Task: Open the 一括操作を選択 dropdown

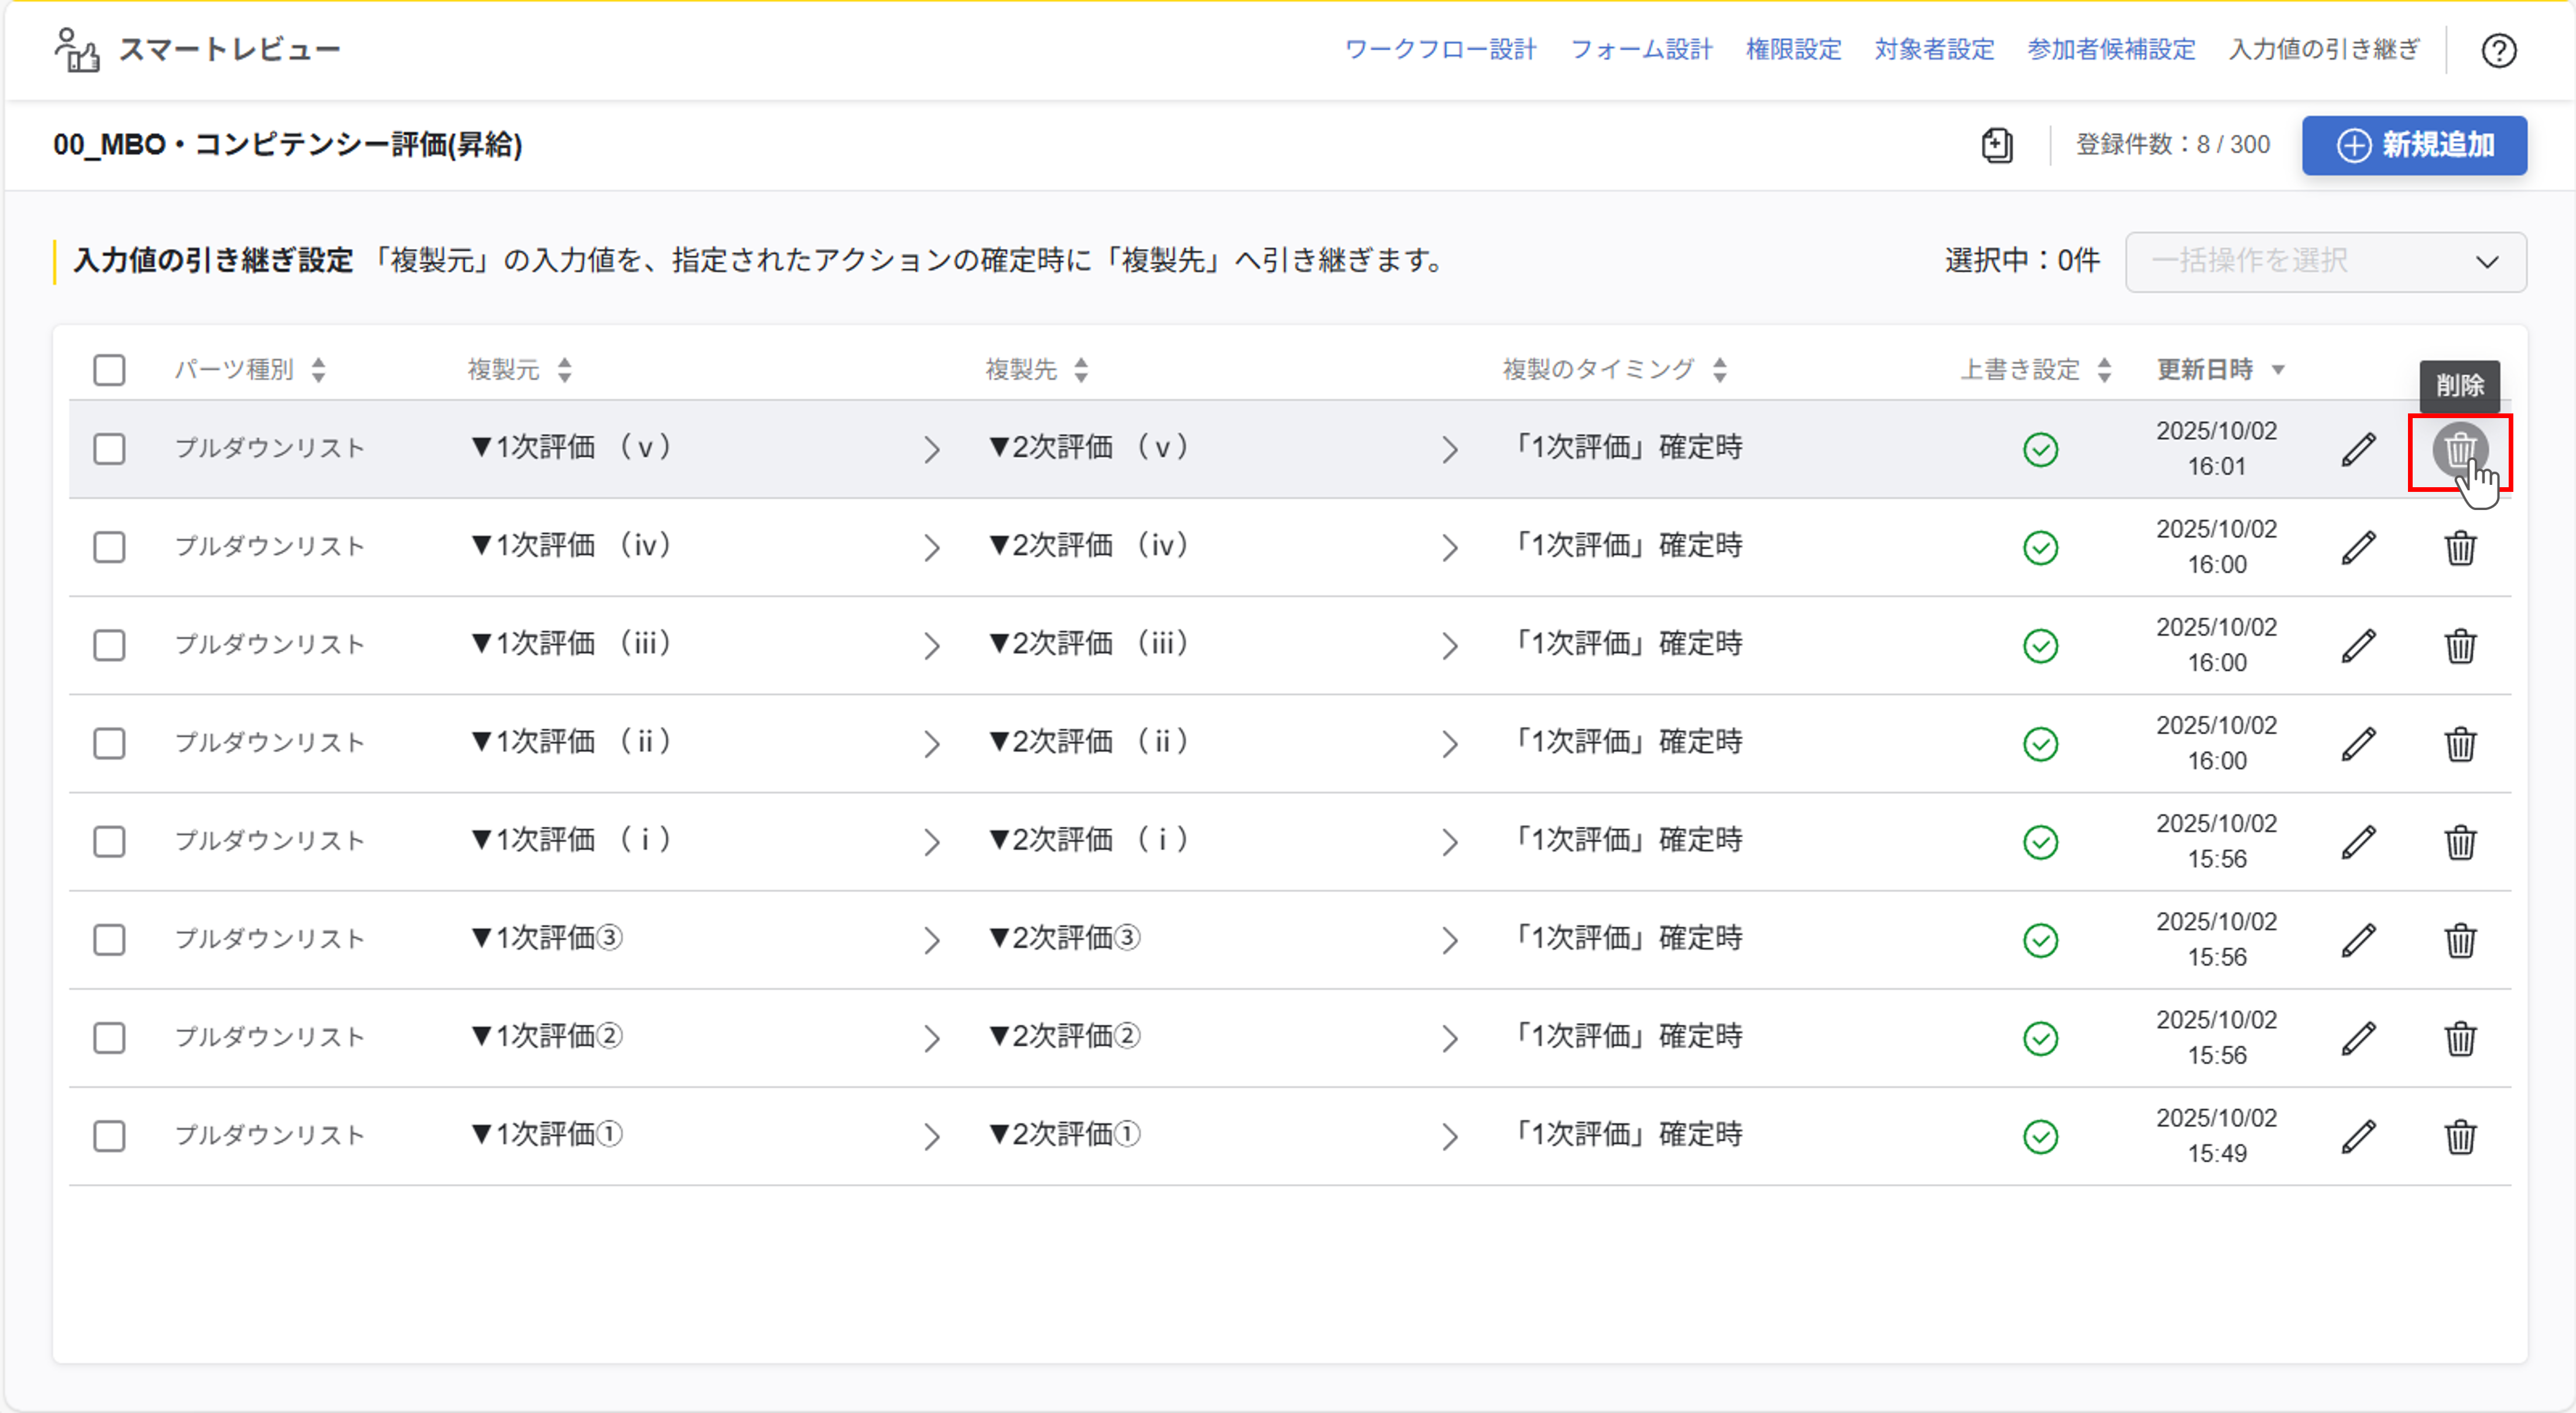Action: pos(2325,262)
